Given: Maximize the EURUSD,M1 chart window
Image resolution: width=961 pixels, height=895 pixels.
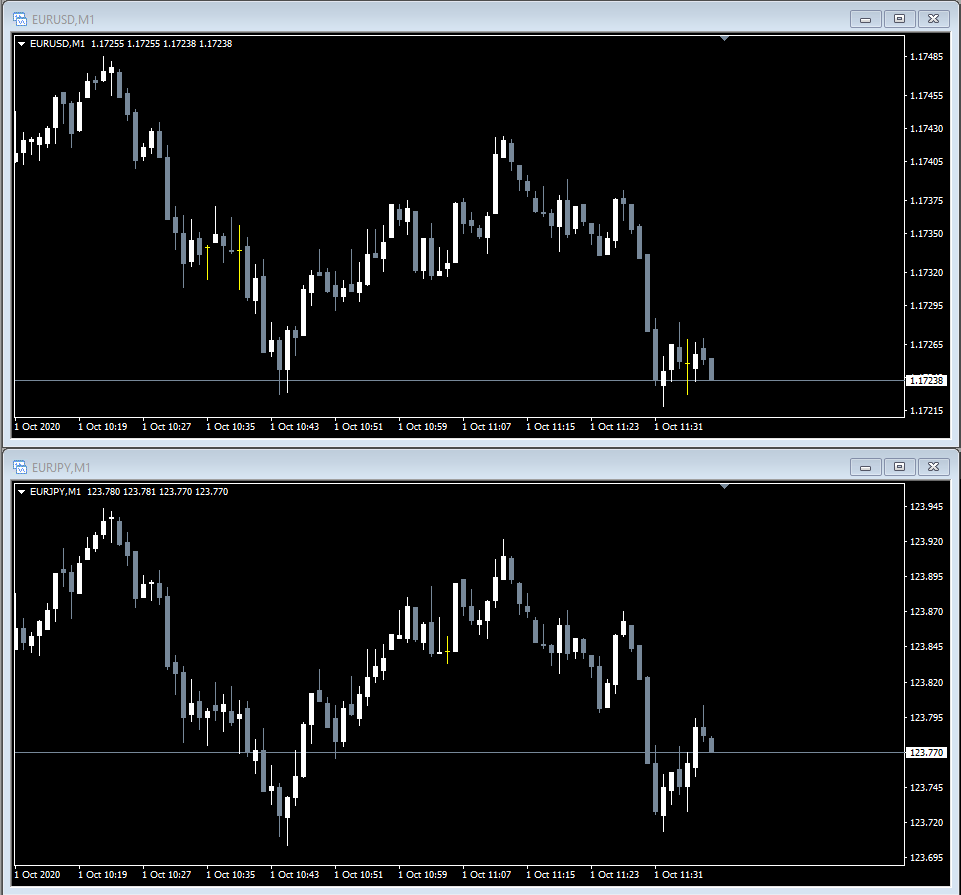Looking at the screenshot, I should pos(899,19).
